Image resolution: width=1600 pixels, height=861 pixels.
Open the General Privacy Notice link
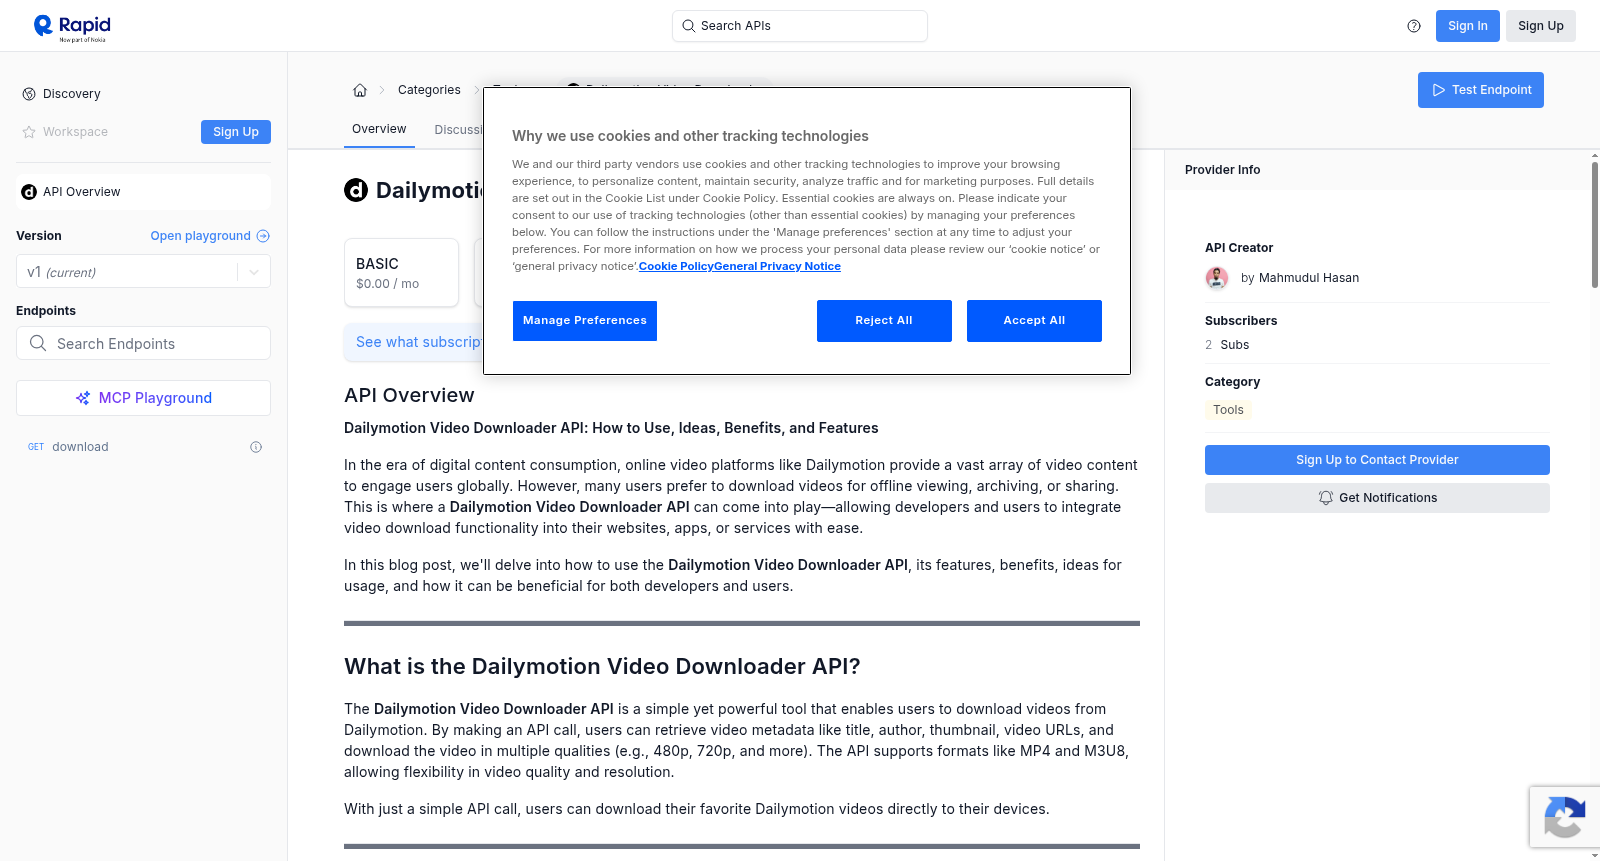coord(777,266)
